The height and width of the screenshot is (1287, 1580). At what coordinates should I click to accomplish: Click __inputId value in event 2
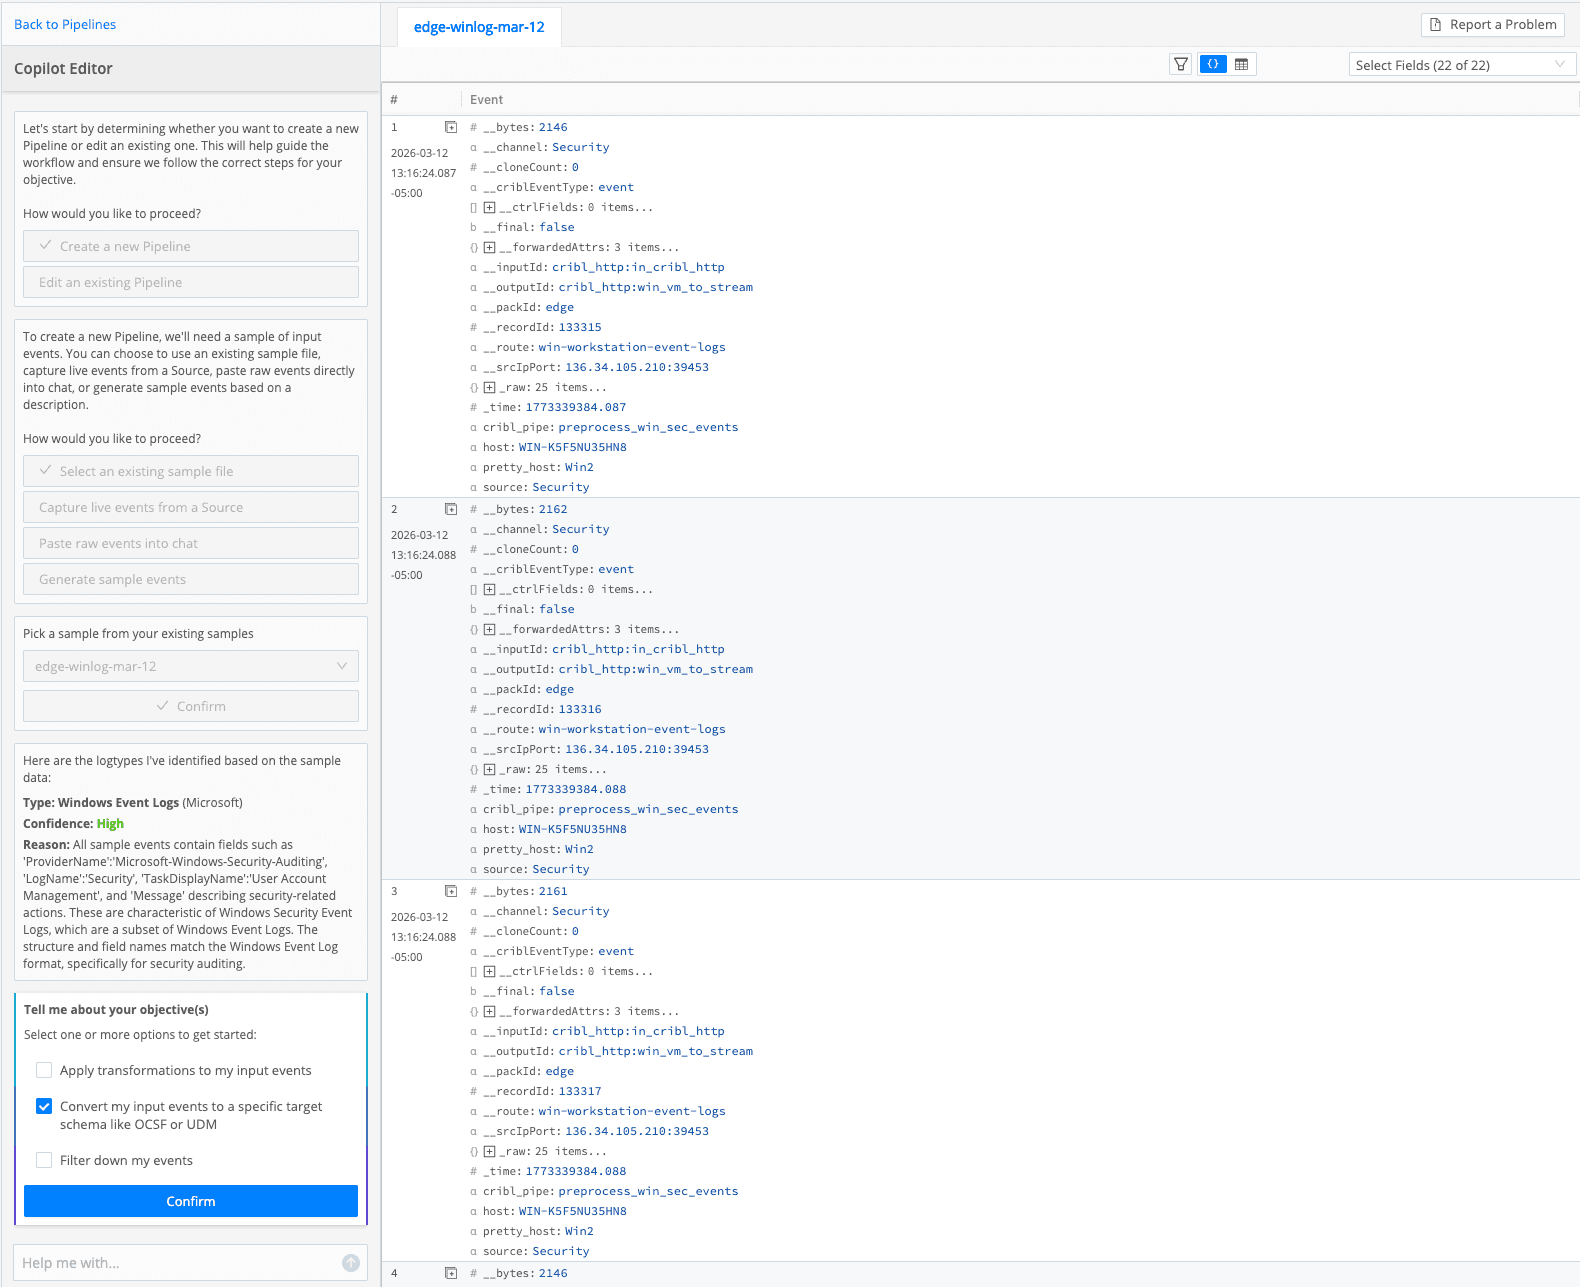pos(638,649)
